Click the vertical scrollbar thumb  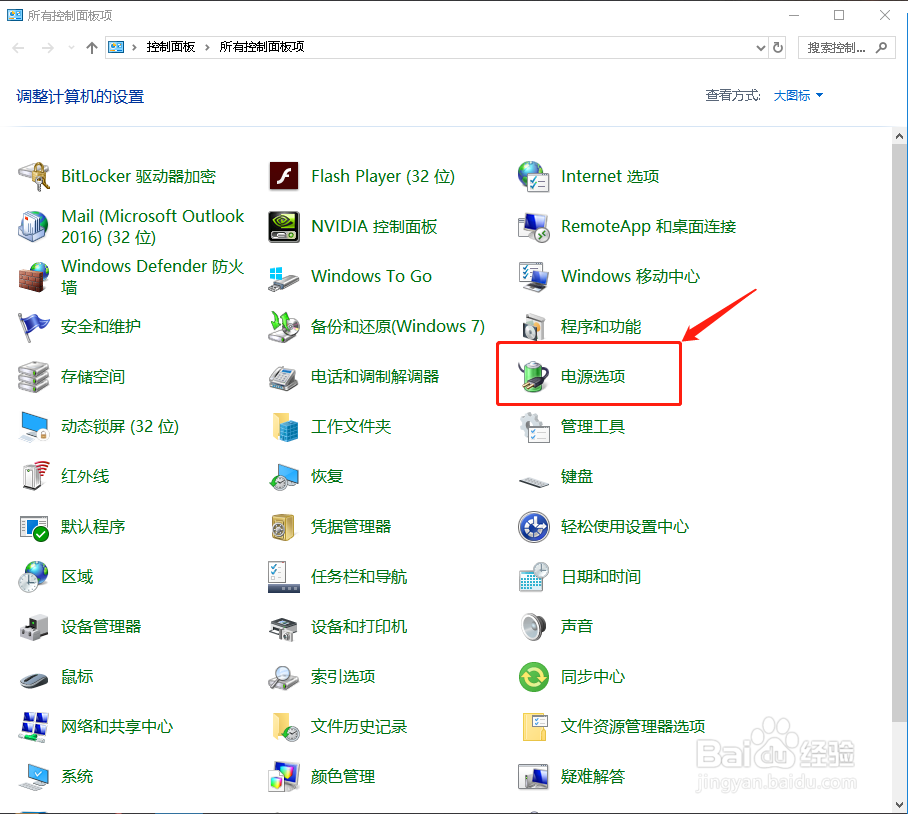pos(899,433)
